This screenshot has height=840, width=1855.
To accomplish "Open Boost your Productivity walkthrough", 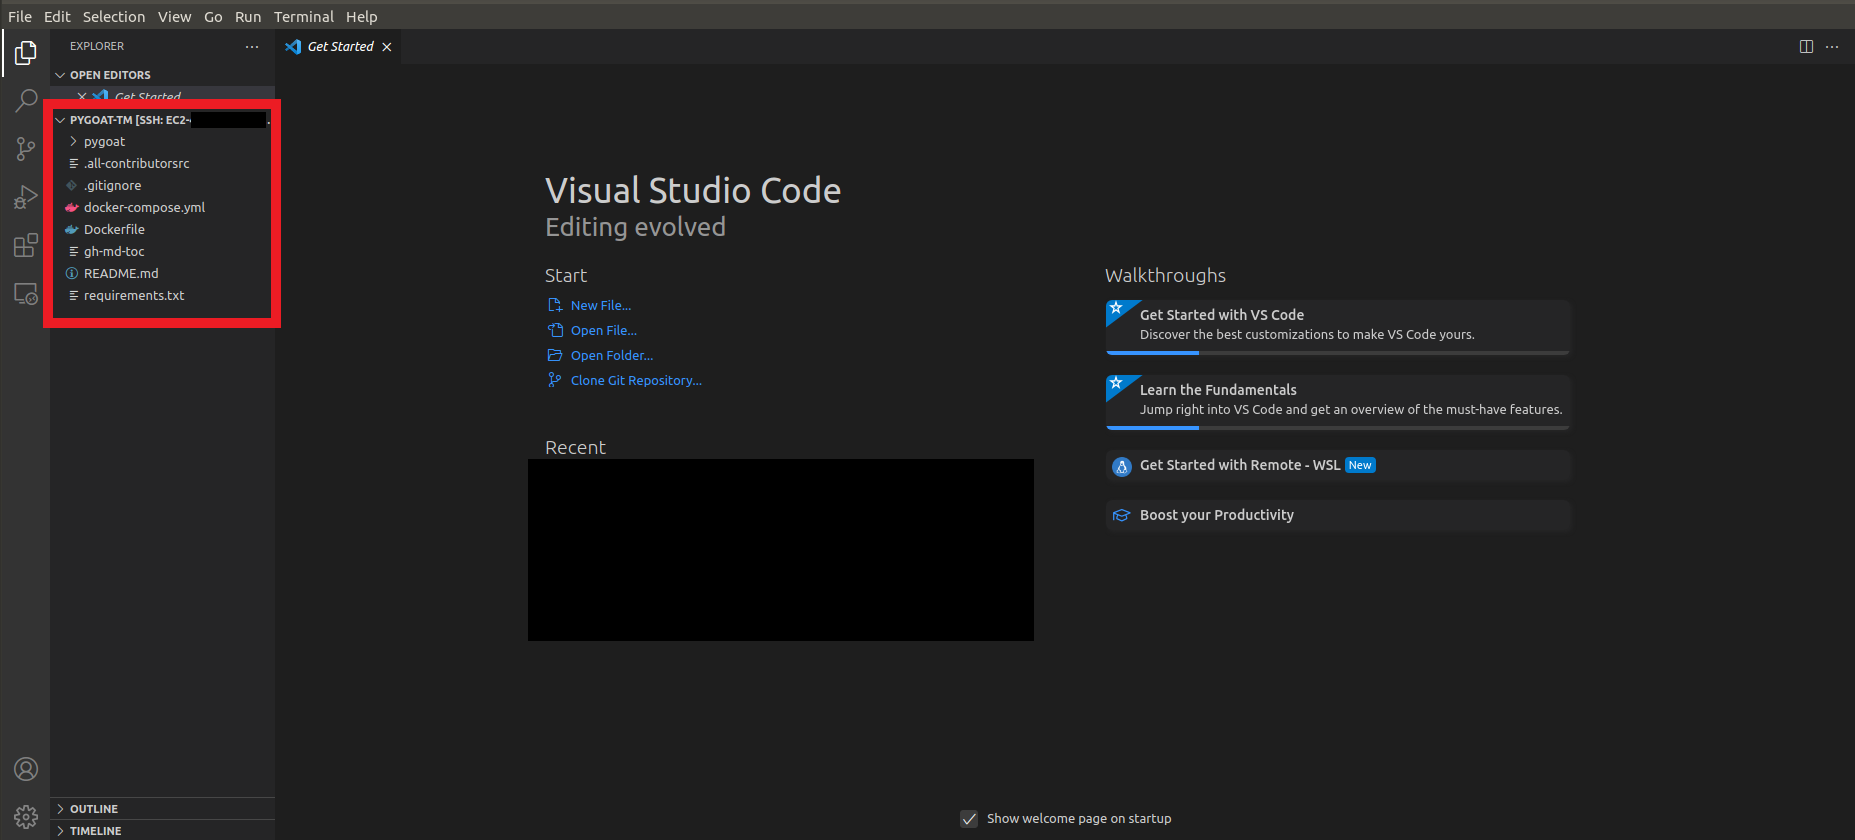I will [1338, 515].
